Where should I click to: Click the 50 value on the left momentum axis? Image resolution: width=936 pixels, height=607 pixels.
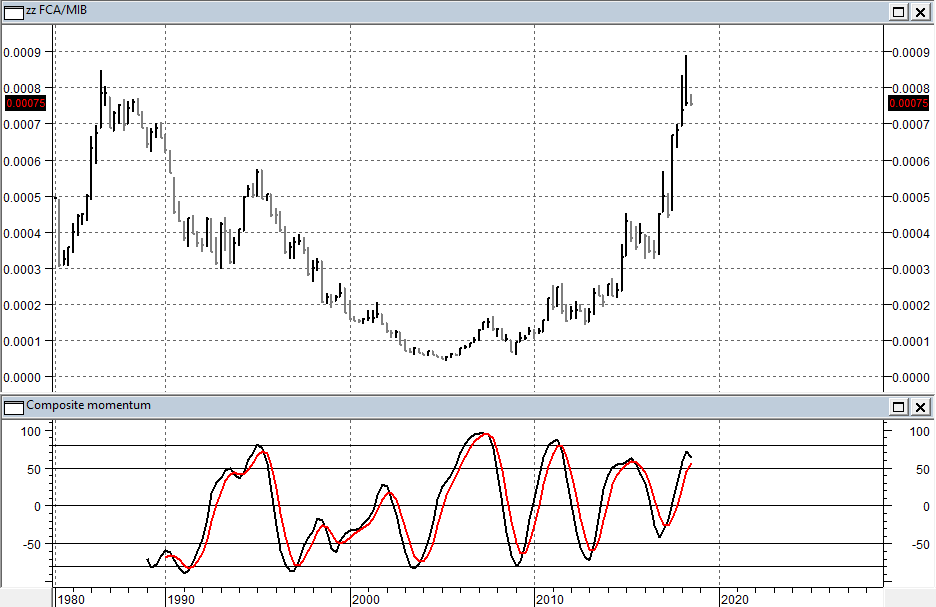pyautogui.click(x=34, y=469)
